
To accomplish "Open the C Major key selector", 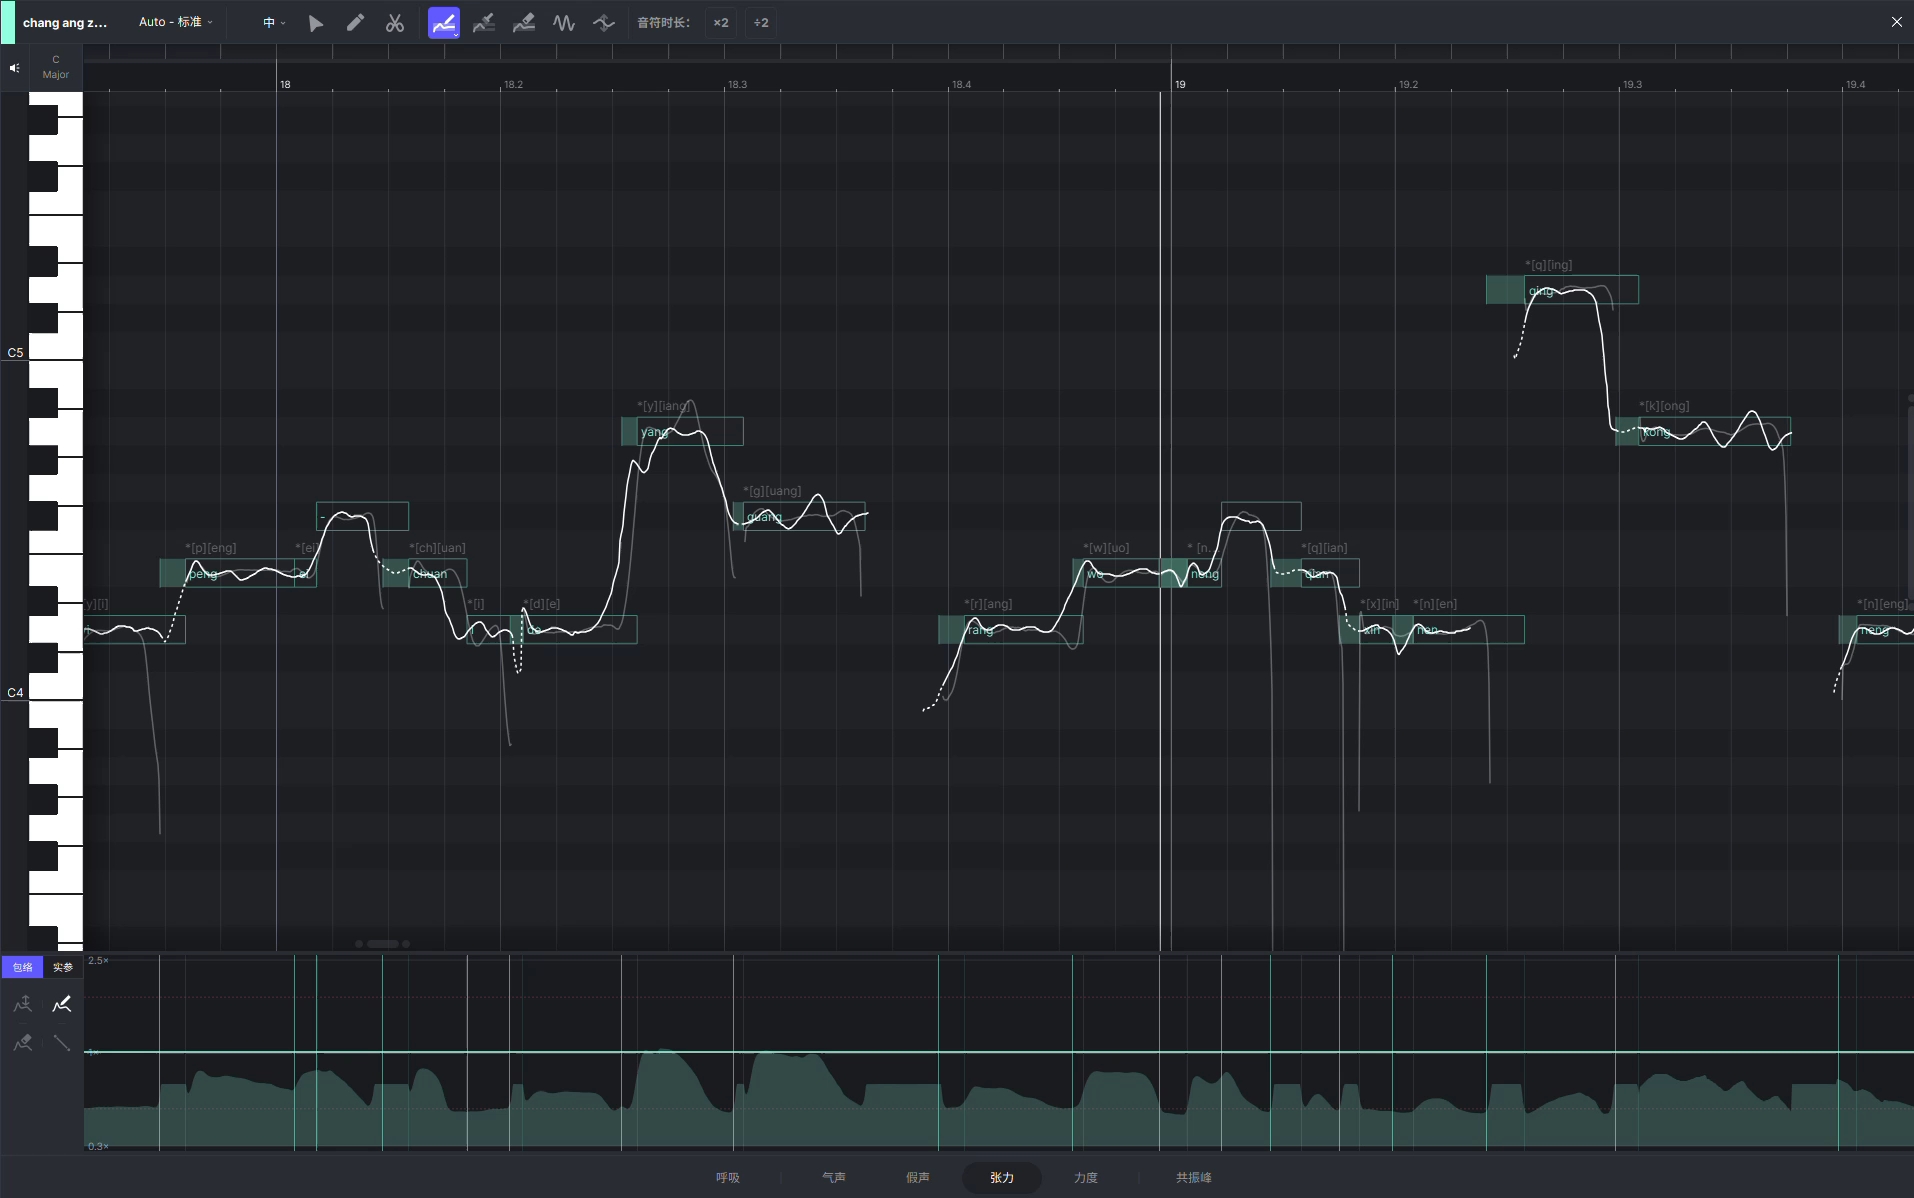I will click(56, 67).
